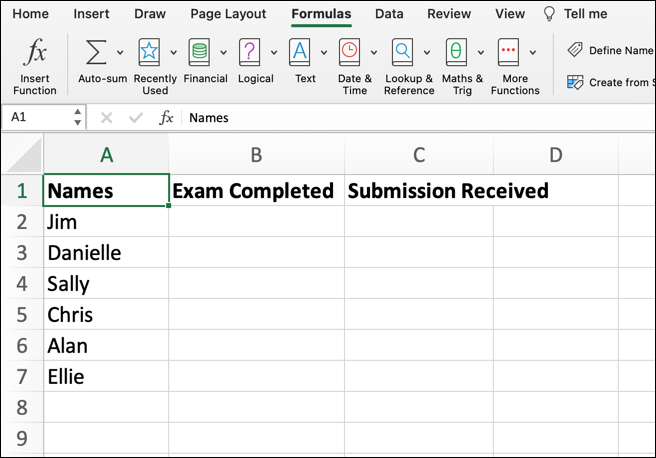Open the Text functions icon
Viewport: 656px width, 458px height.
click(300, 52)
